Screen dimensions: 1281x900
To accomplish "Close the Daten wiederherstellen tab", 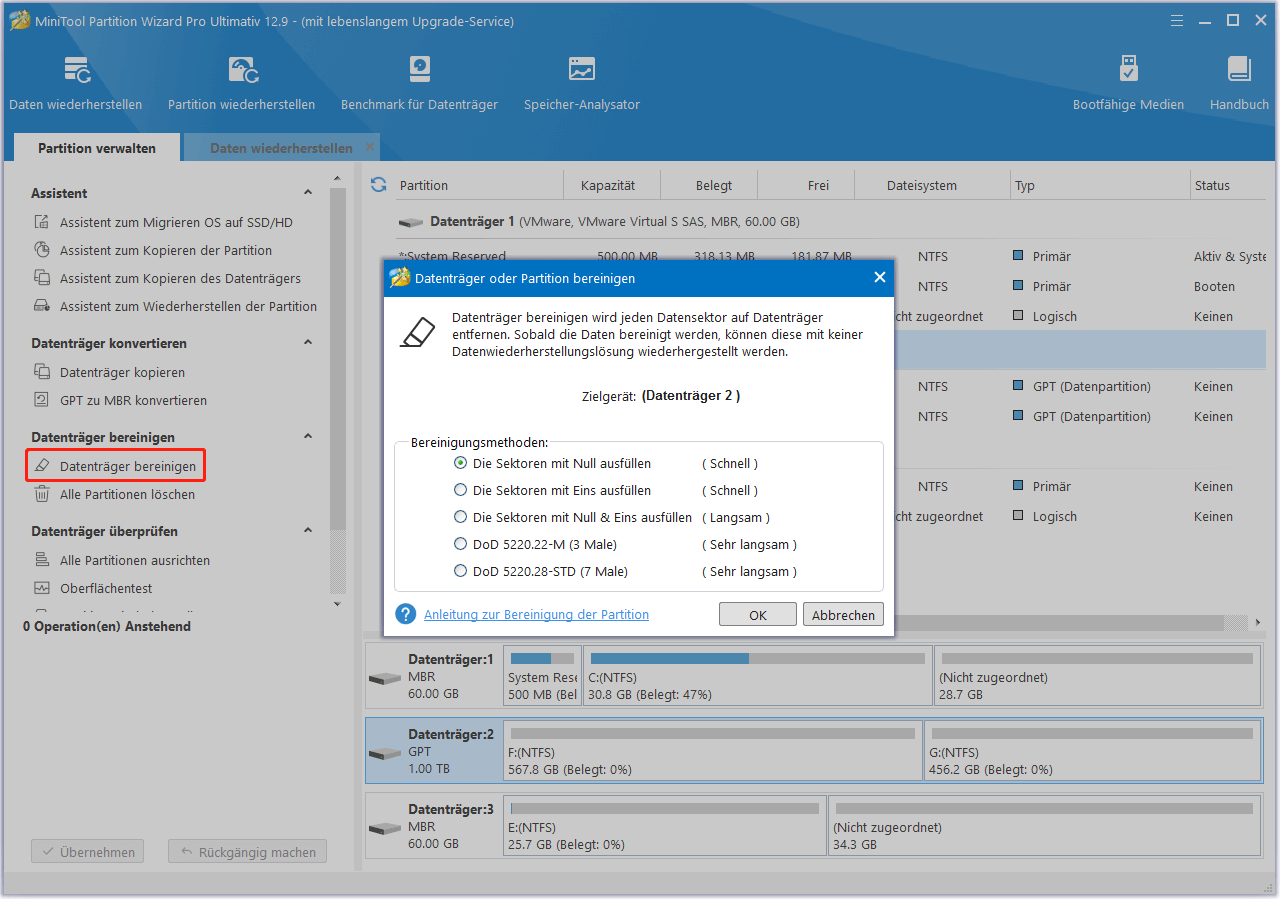I will 370,147.
